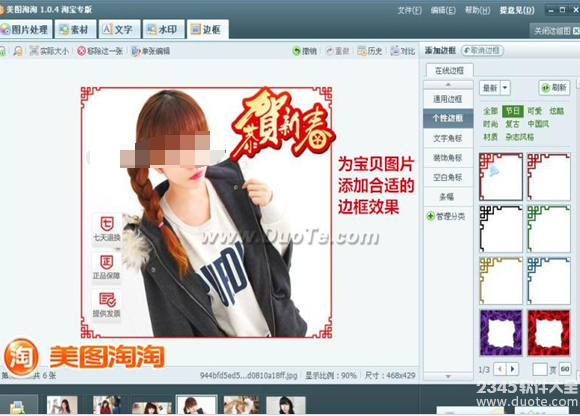Click the redo (重做) icon
The width and height of the screenshot is (580, 416).
point(330,51)
